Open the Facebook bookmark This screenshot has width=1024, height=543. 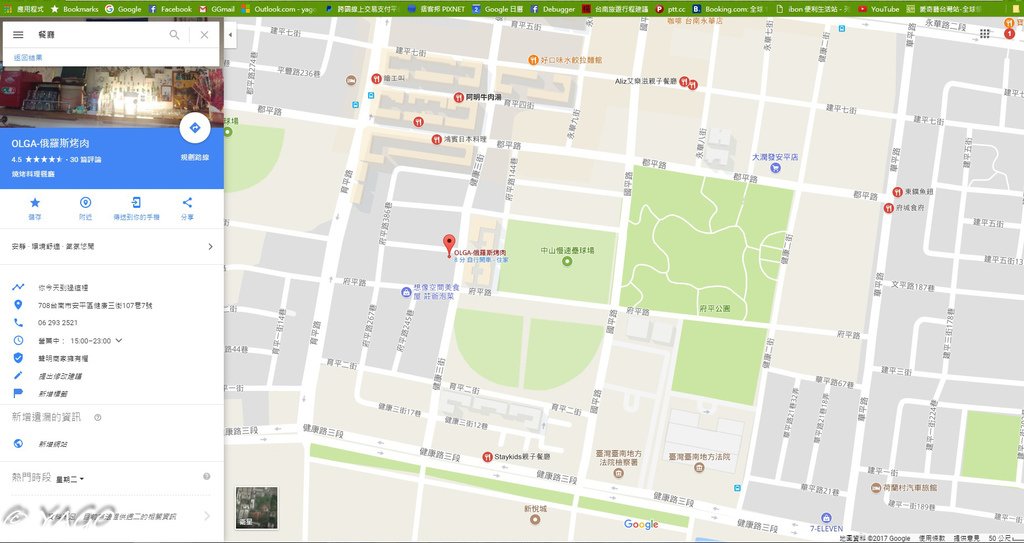tap(170, 9)
